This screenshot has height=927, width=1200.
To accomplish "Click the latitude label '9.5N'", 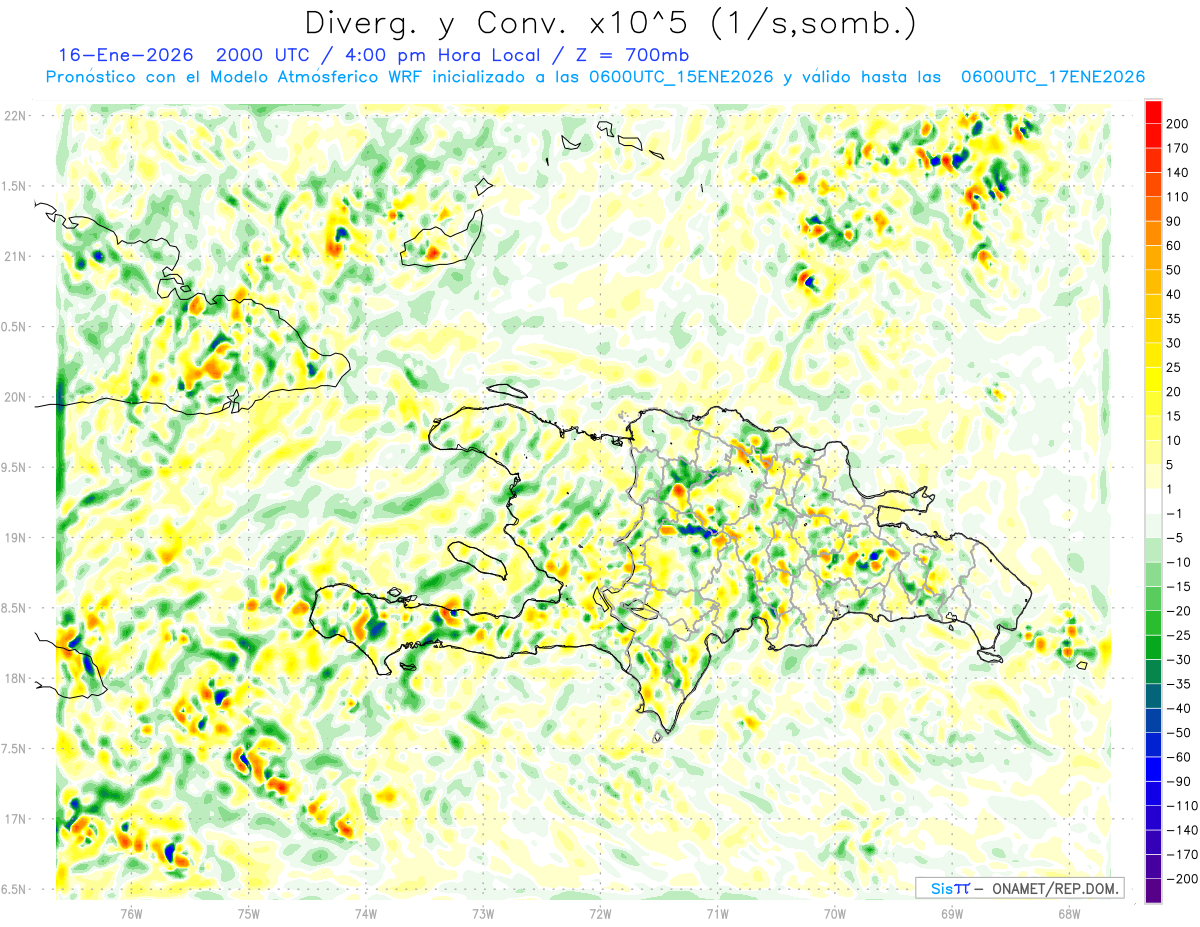I will tap(15, 467).
